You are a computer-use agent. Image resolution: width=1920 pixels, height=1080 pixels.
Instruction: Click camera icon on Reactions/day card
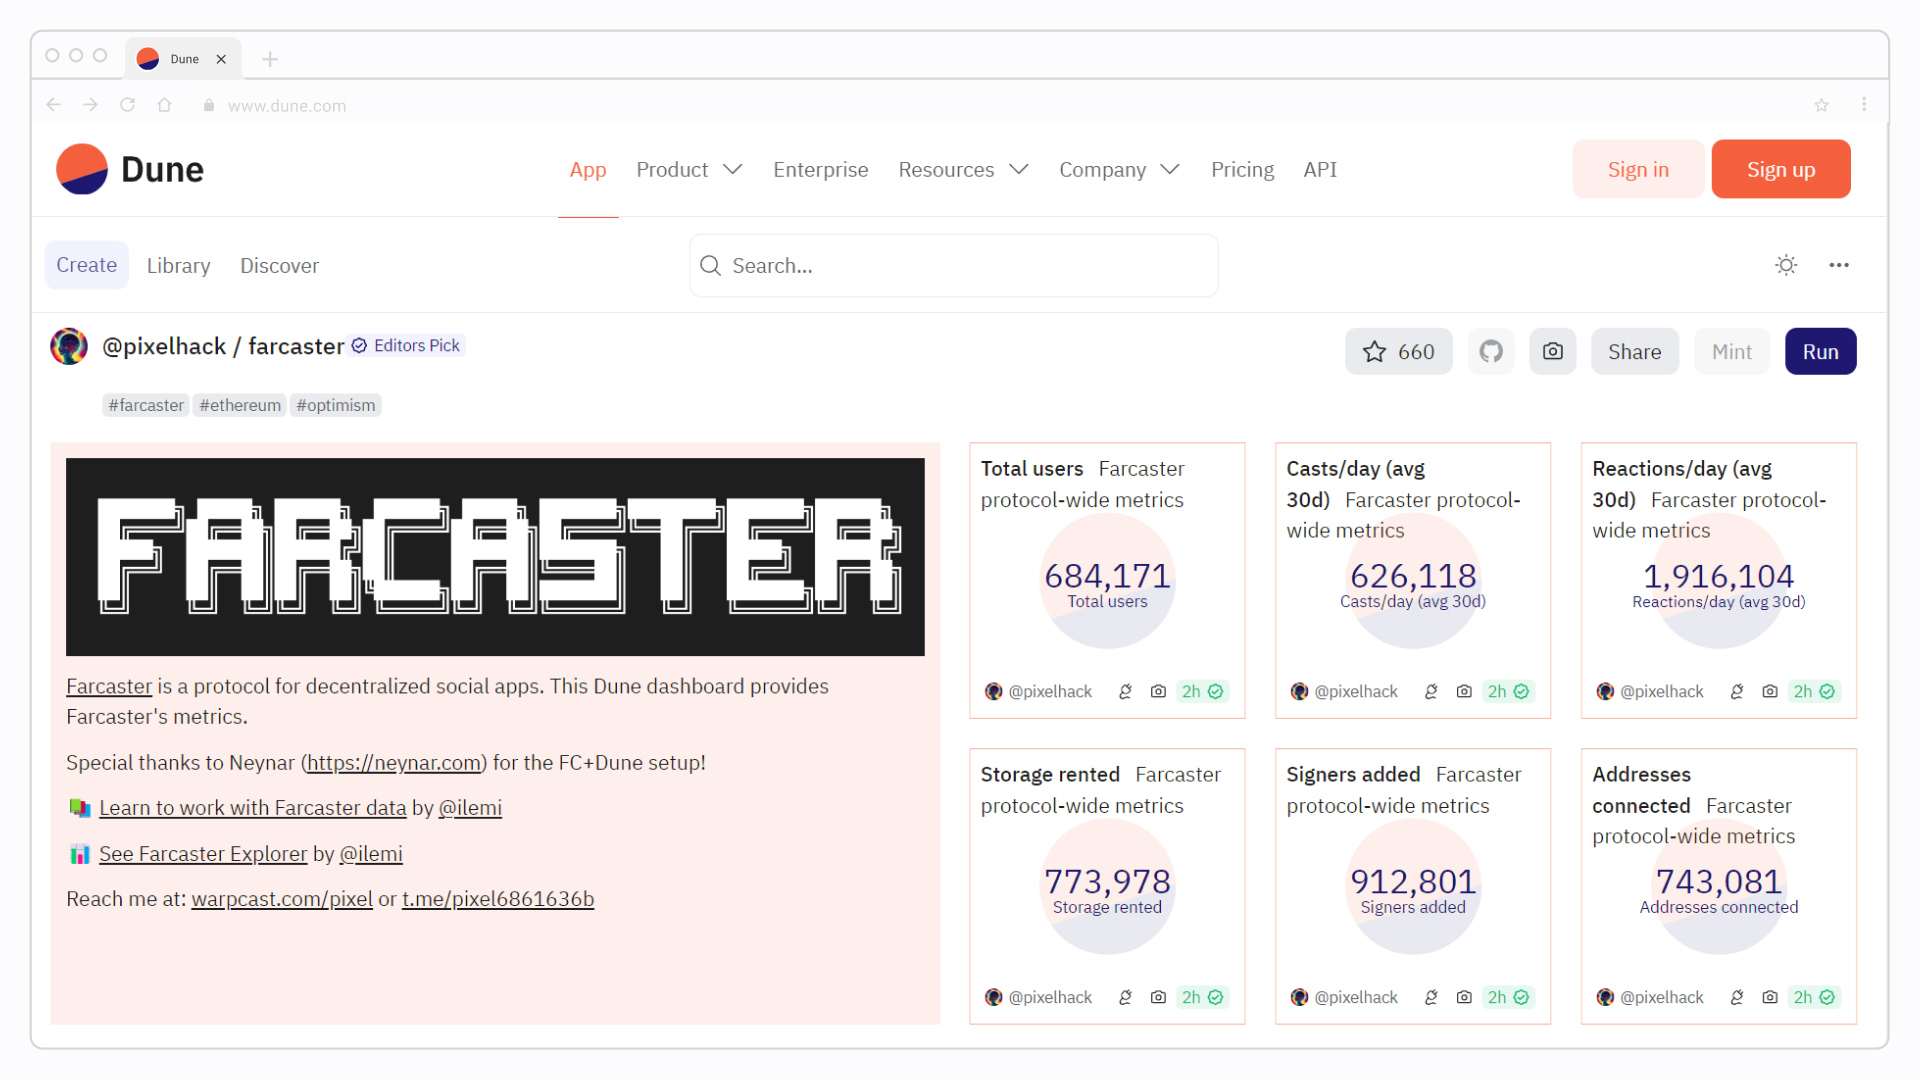click(x=1770, y=691)
